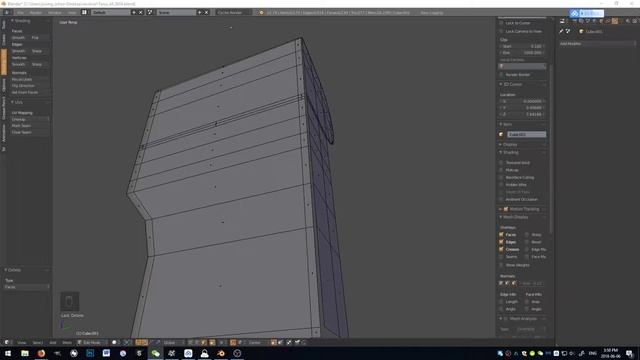Image resolution: width=640 pixels, height=360 pixels.
Task: Collapse the Mesh Display panel
Action: coord(513,217)
